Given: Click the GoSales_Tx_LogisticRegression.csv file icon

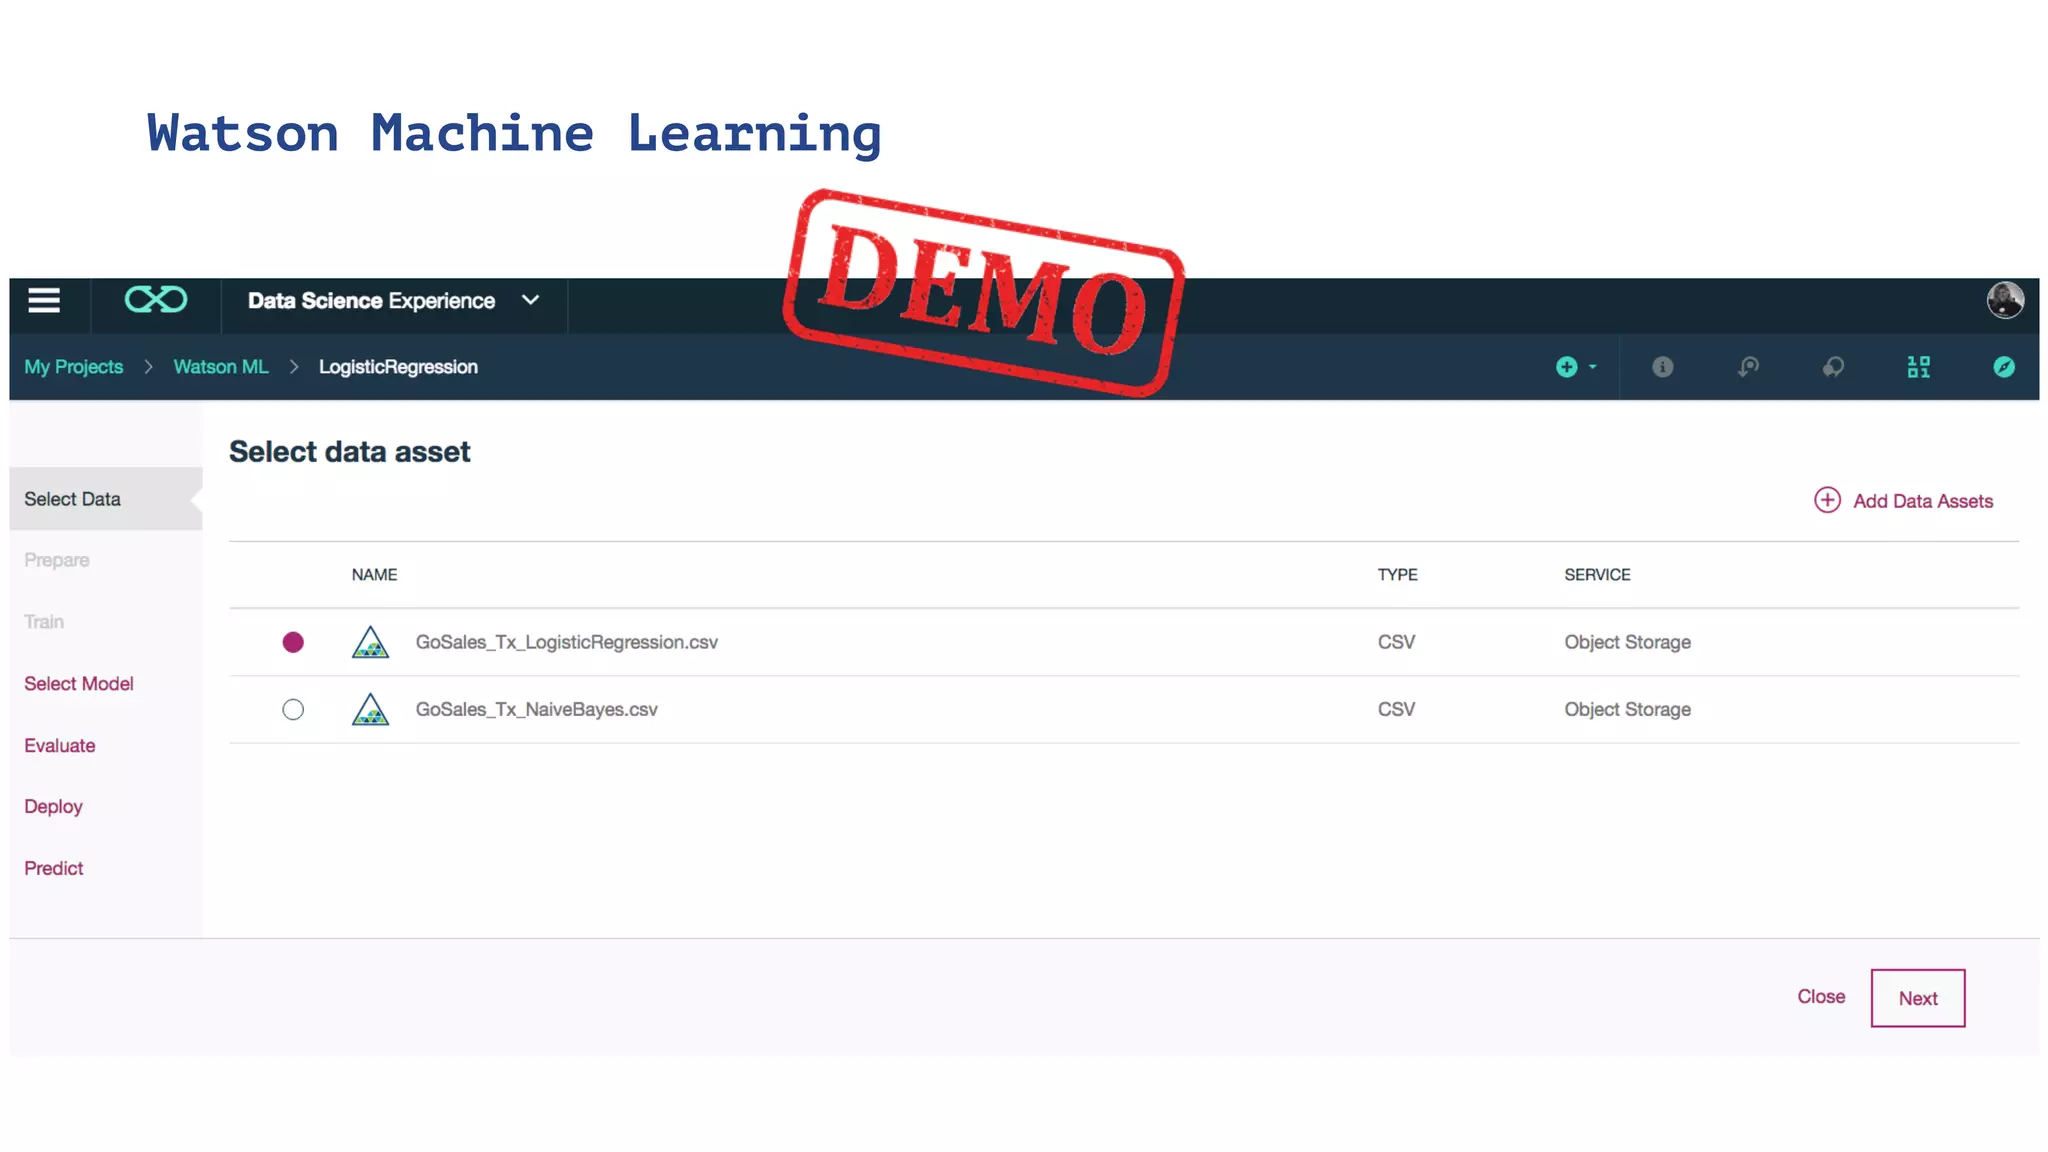Looking at the screenshot, I should click(x=370, y=642).
